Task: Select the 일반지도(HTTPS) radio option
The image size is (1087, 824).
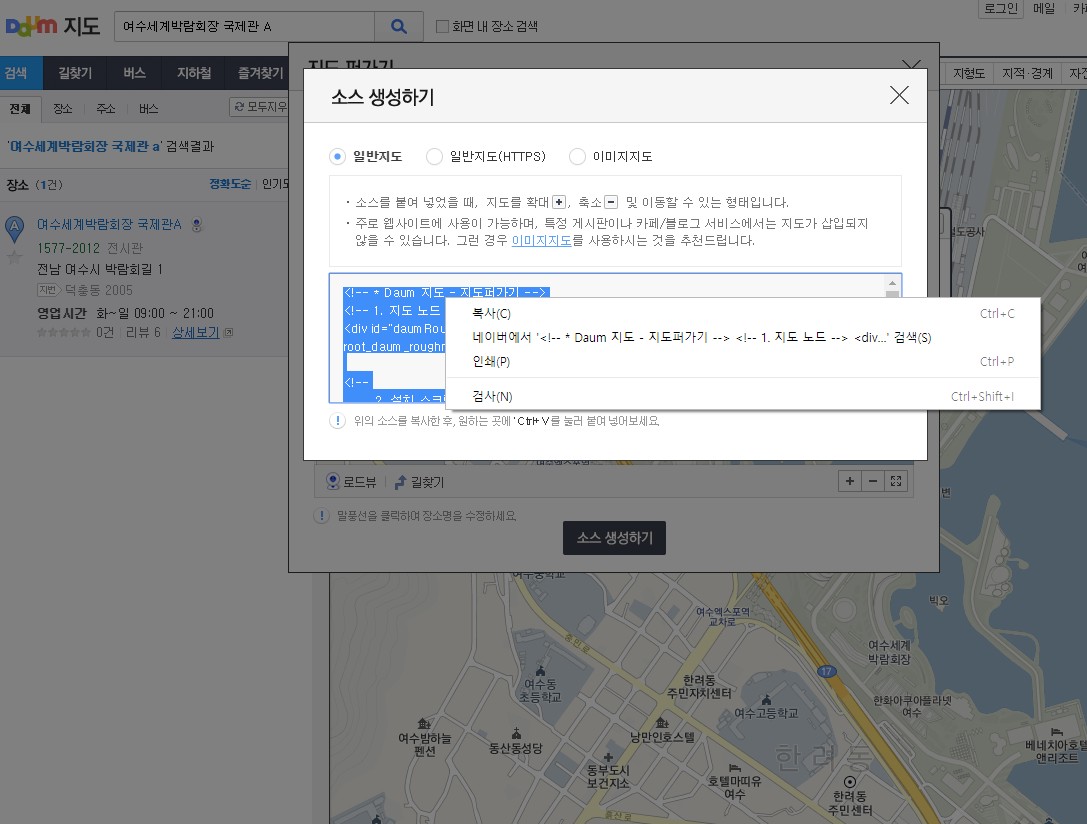Action: (x=434, y=156)
